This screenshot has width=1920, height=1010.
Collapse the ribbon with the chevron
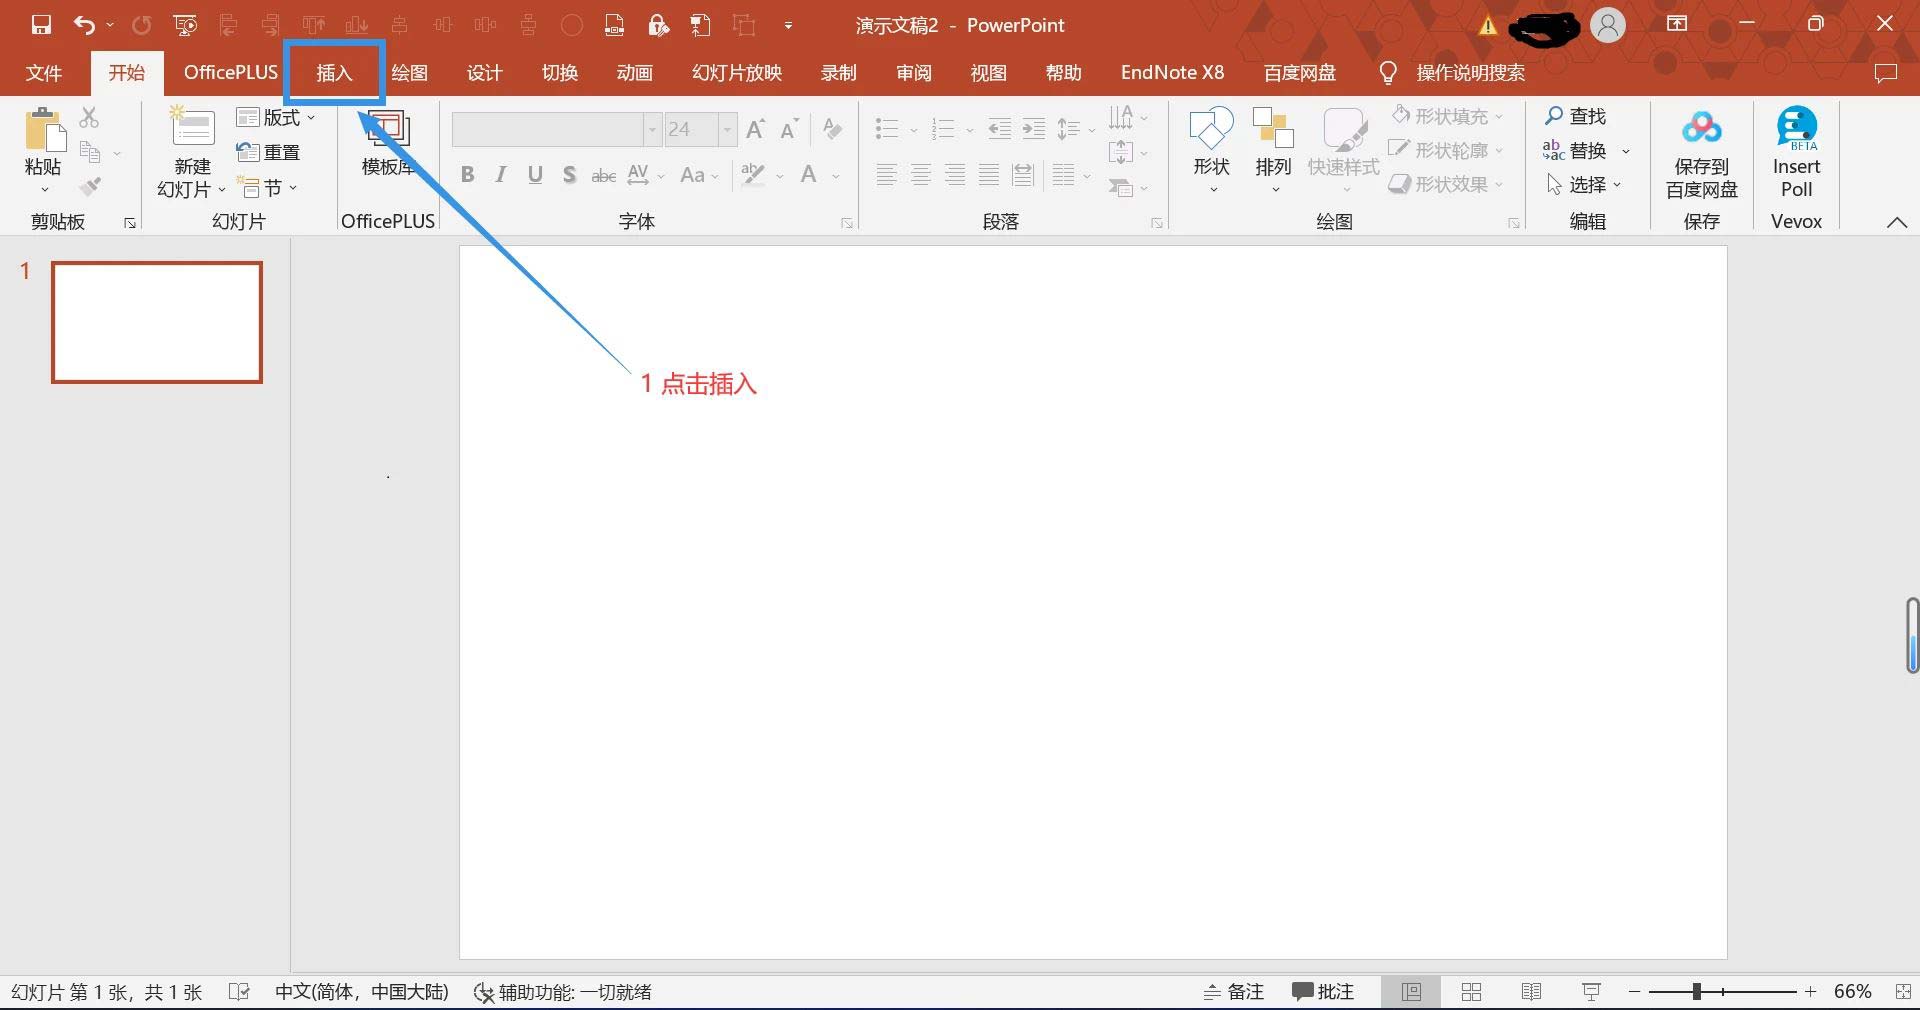click(1896, 222)
